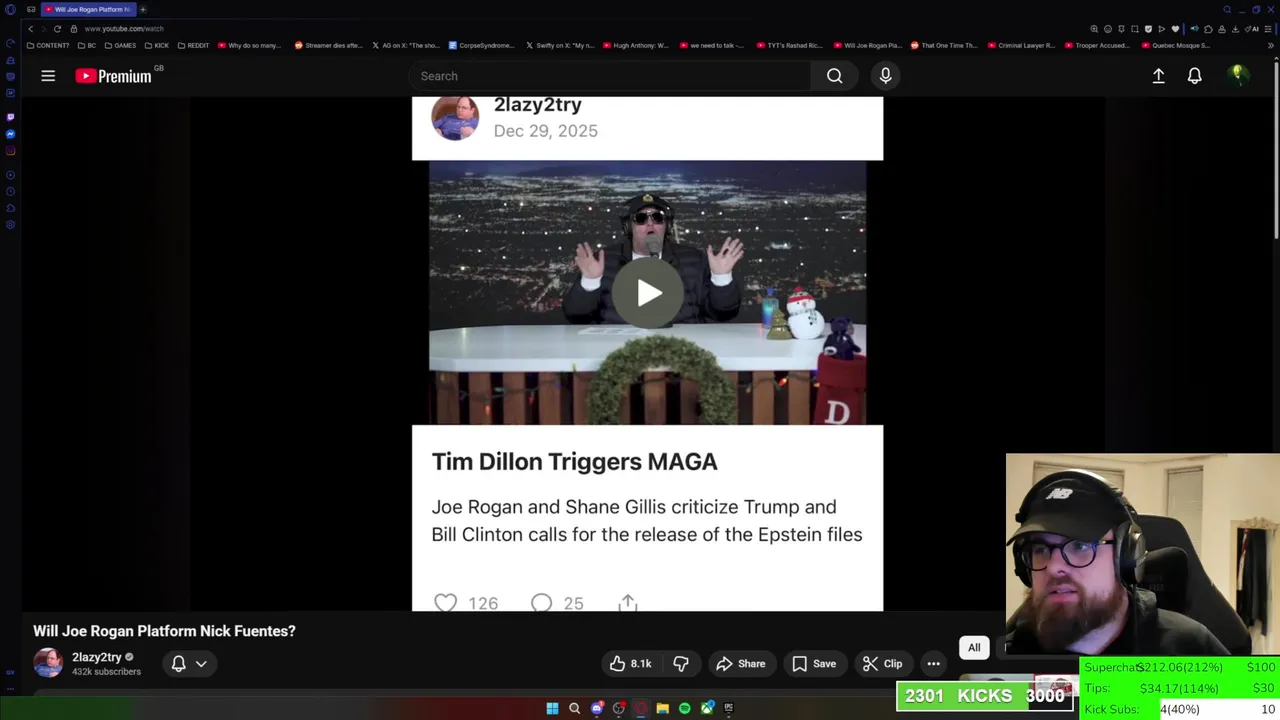The width and height of the screenshot is (1280, 720).
Task: Open the upload/create video icon
Action: click(1158, 76)
